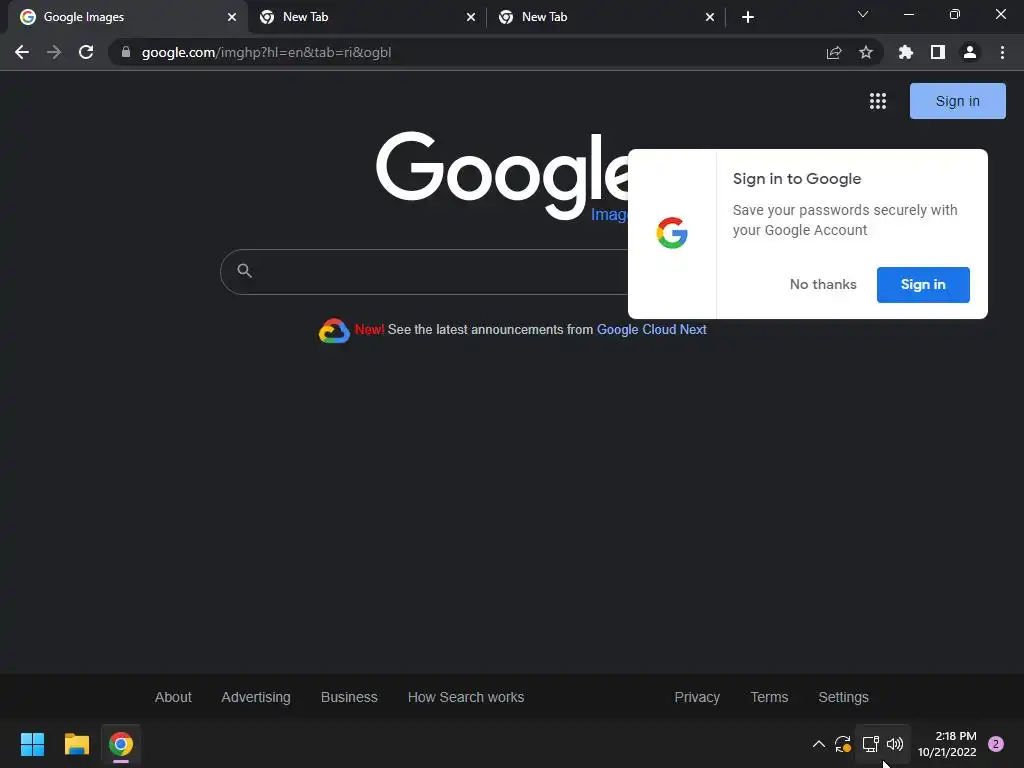Click the sync status tray icon

(x=842, y=744)
